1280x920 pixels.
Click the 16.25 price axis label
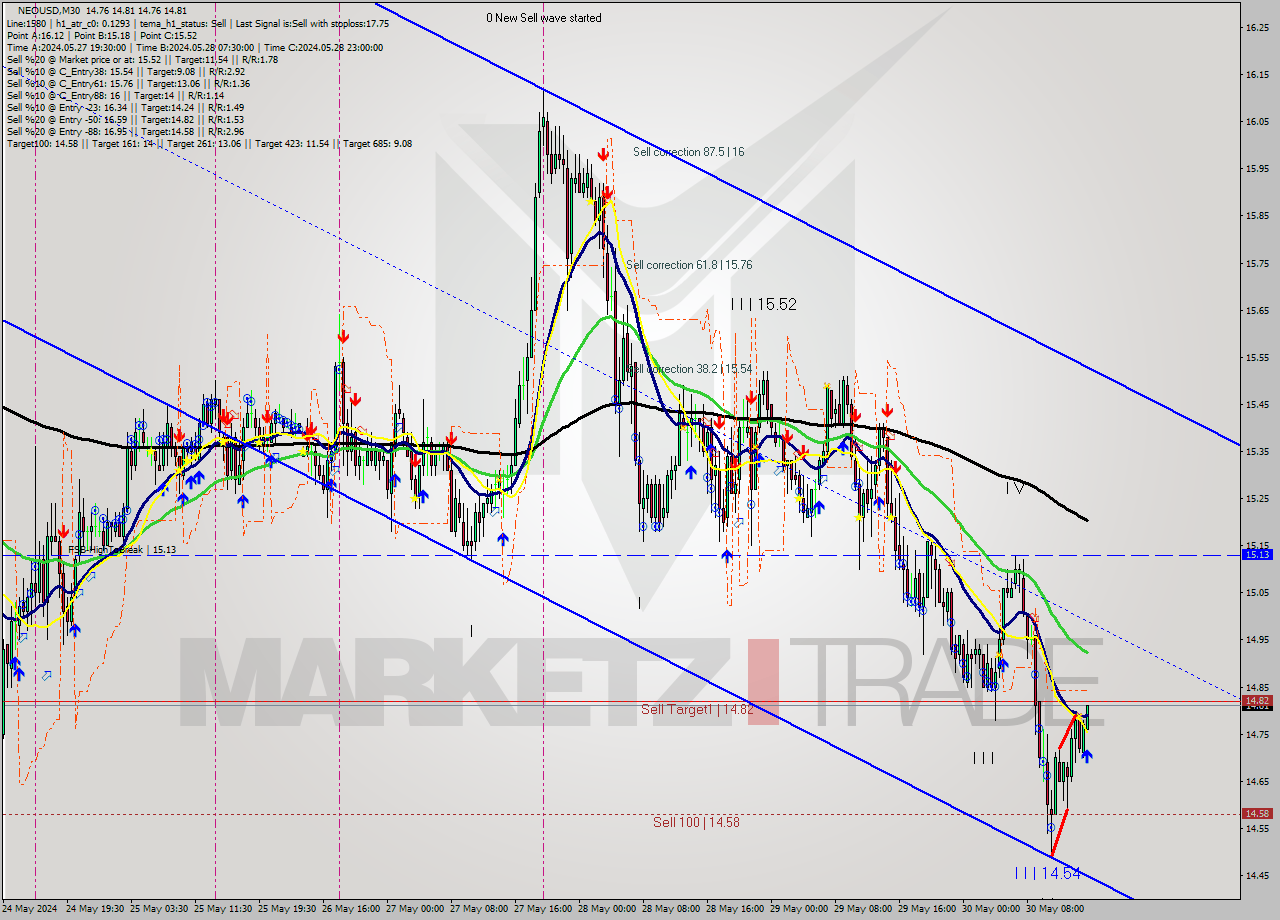pyautogui.click(x=1256, y=27)
